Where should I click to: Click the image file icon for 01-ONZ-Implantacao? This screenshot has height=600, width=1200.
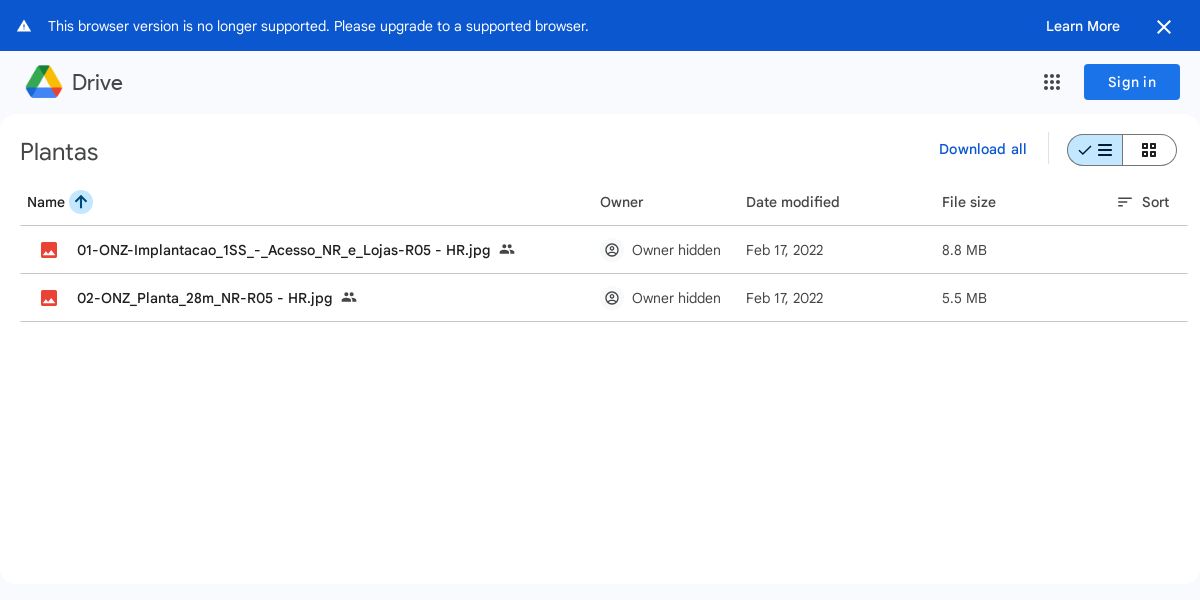pos(49,250)
